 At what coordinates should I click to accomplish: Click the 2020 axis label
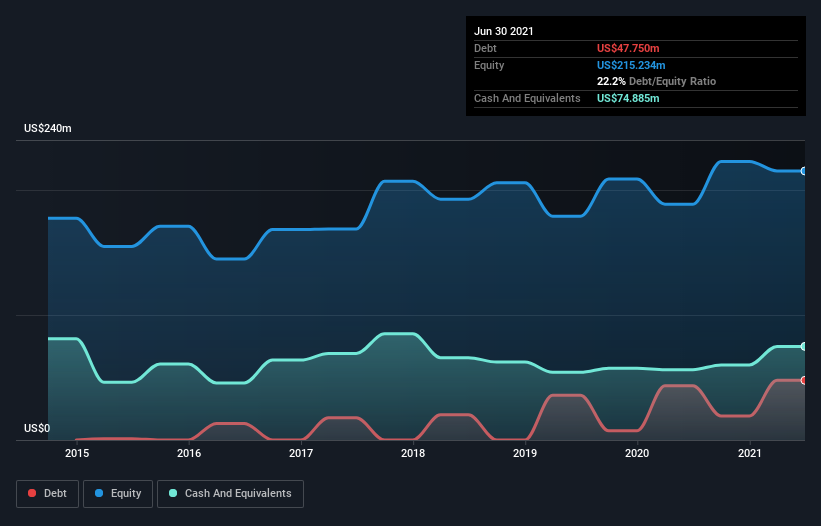point(637,453)
